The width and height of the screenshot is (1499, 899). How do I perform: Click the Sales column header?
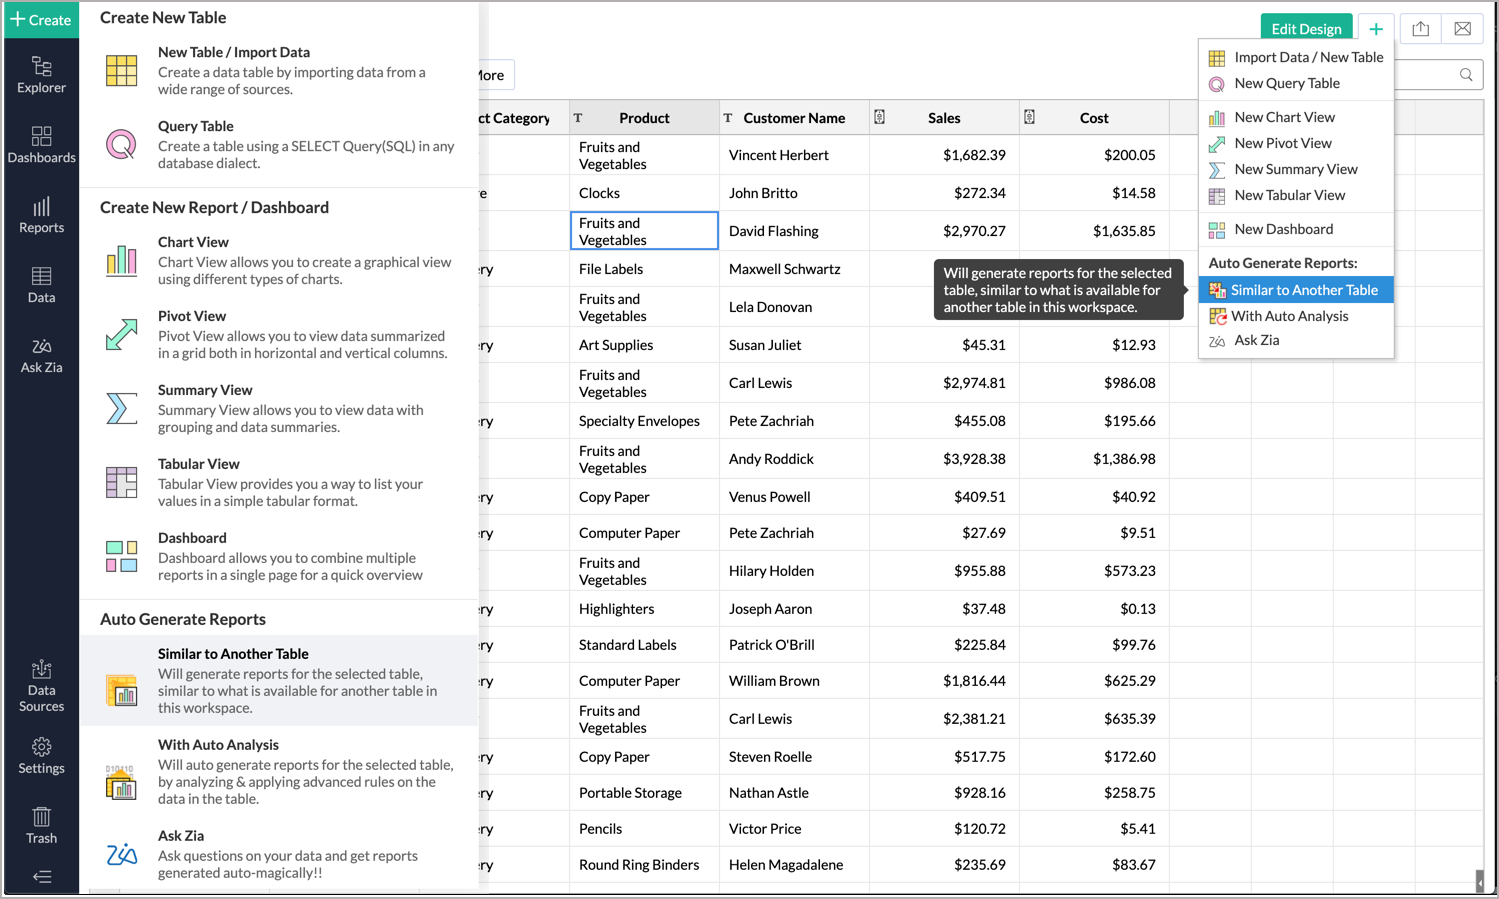point(943,118)
